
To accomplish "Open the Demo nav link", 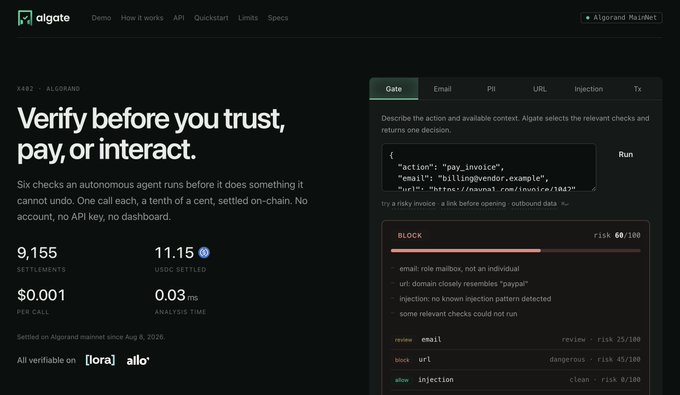I will point(101,18).
